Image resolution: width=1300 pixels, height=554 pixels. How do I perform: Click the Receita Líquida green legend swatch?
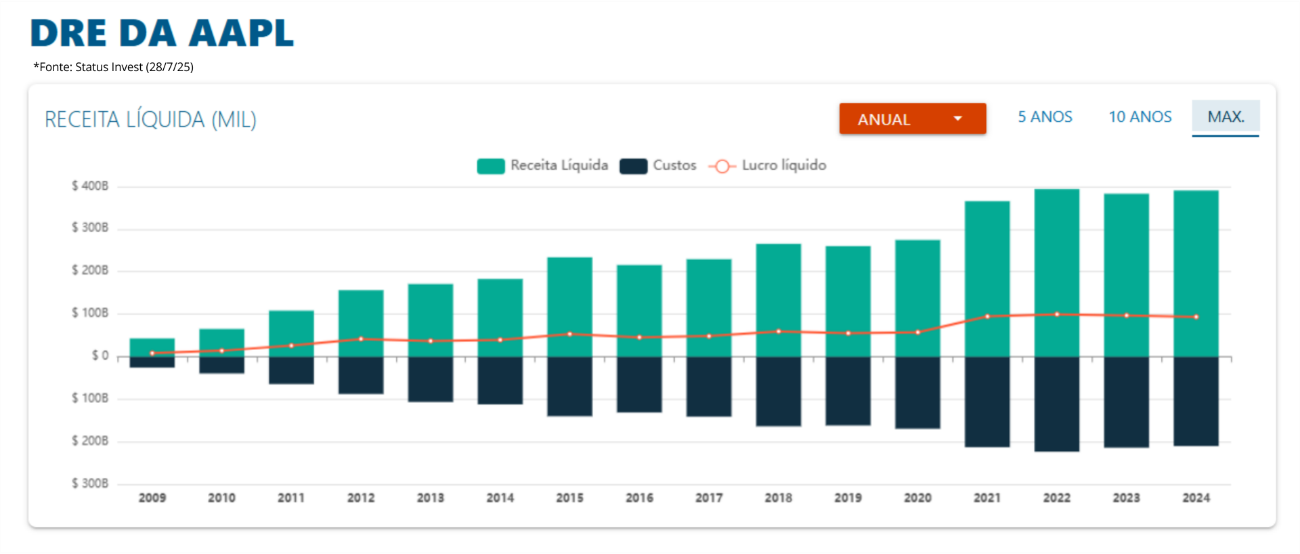pos(490,166)
